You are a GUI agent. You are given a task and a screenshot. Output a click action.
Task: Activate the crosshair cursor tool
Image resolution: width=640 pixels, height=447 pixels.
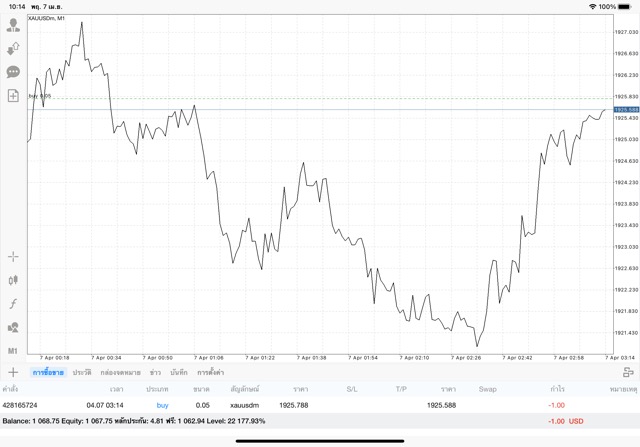pos(13,256)
